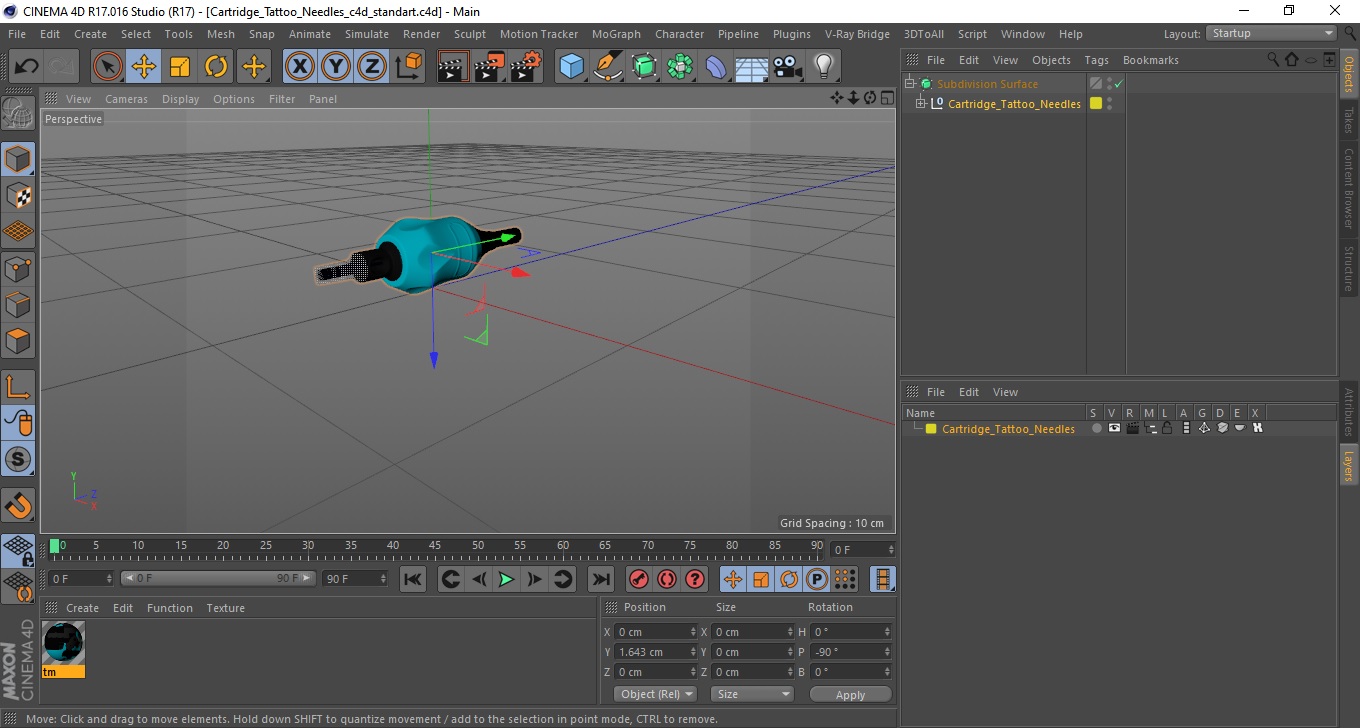Open viewport Cameras menu
This screenshot has height=728, width=1360.
click(126, 99)
